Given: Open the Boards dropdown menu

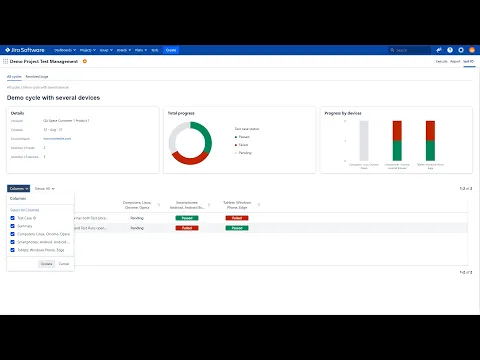Looking at the screenshot, I should click(x=124, y=50).
